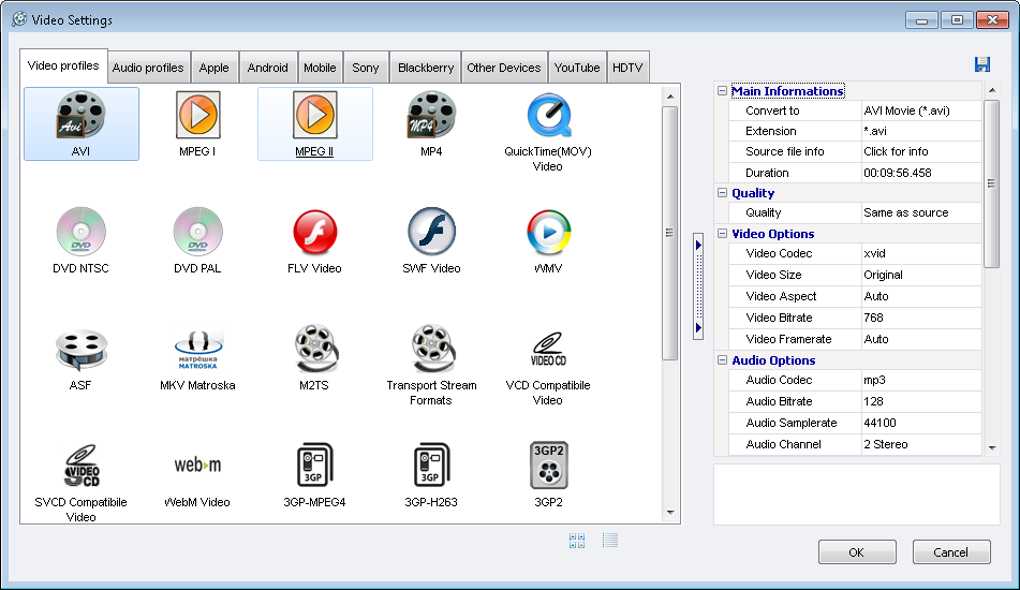Open the Other Devices tab

click(x=504, y=68)
